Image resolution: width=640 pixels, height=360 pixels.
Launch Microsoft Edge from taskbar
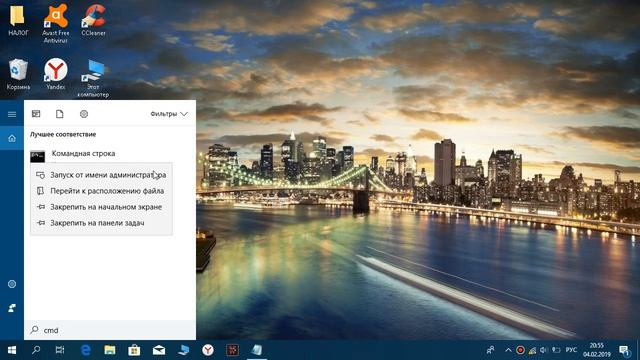point(85,350)
